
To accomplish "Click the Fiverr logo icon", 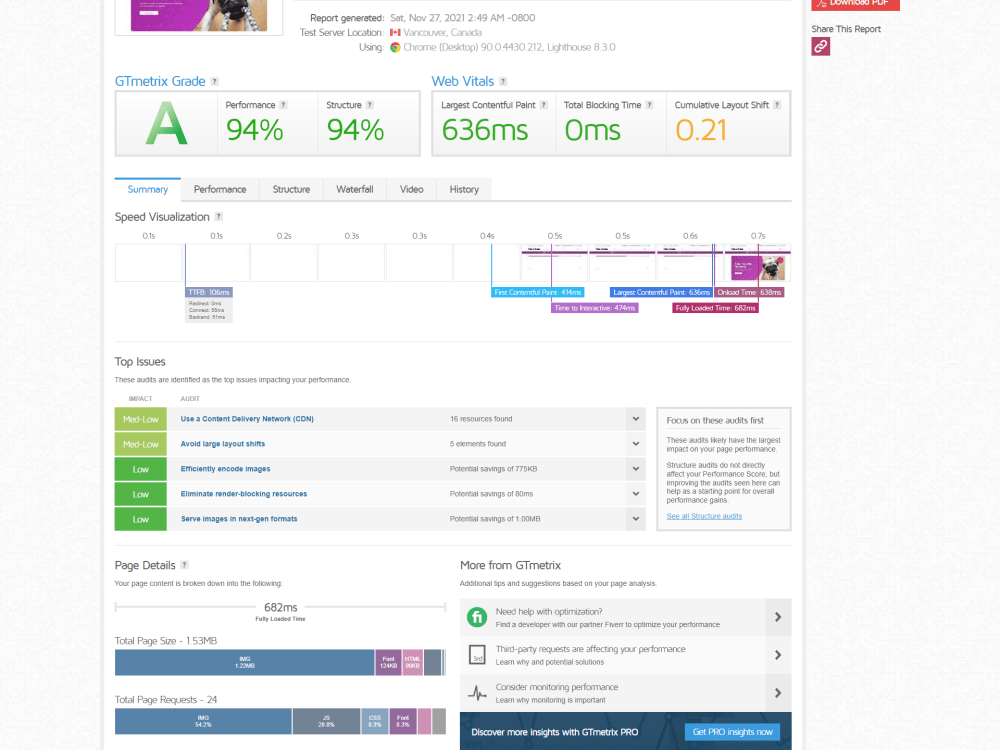I will click(477, 617).
